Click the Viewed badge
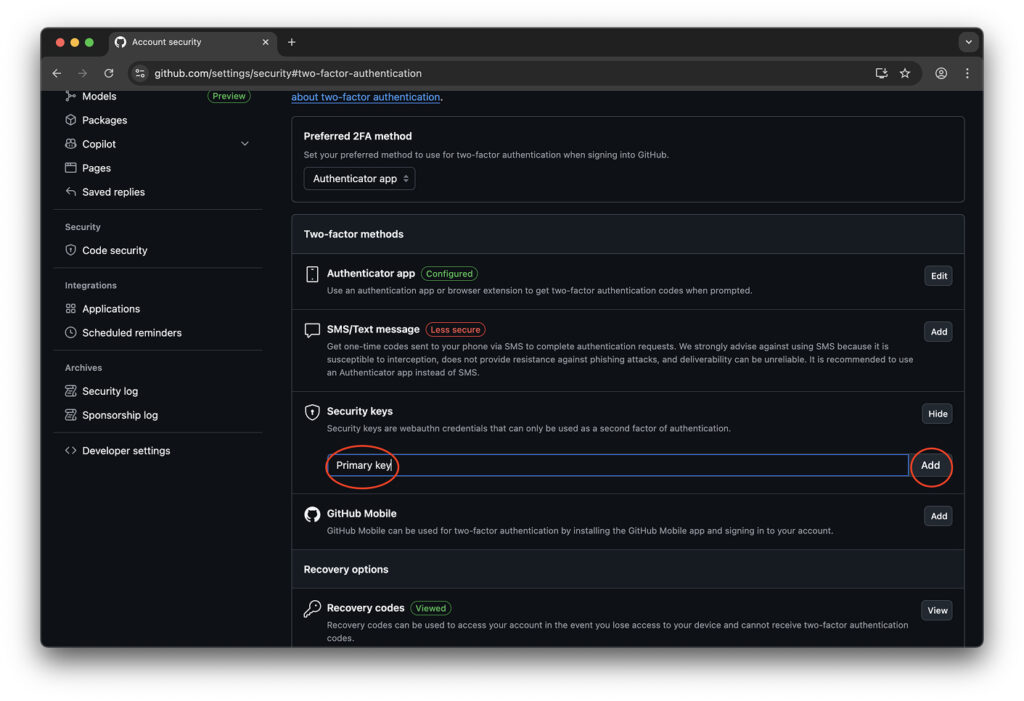The image size is (1024, 701). coord(430,608)
